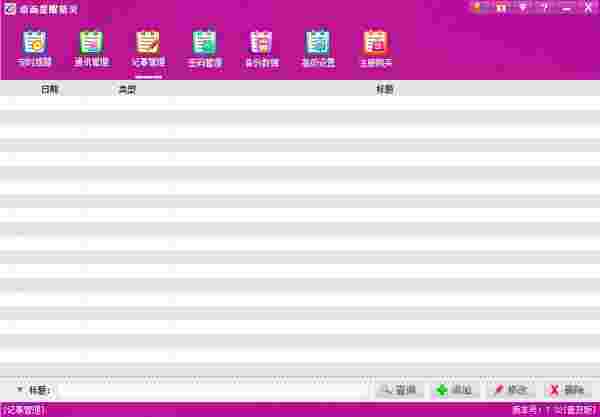
Task: Close the reminder application window
Action: (x=589, y=8)
